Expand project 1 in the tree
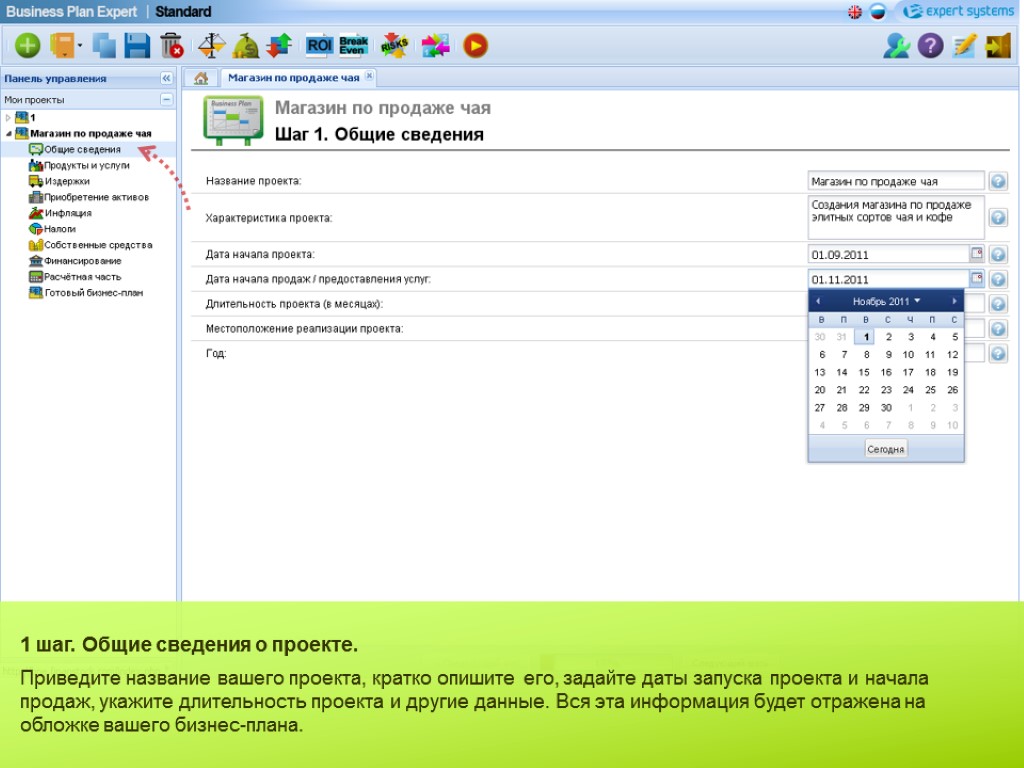Screen dimensions: 1024x768 (8, 118)
